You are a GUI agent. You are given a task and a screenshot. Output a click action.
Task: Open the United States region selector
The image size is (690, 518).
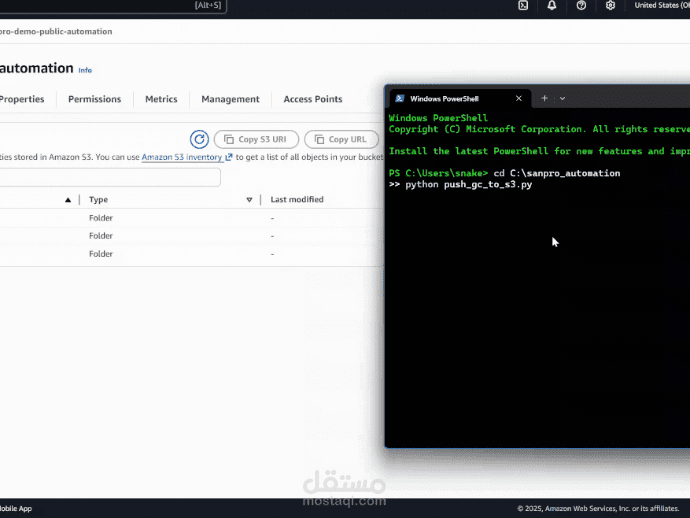pos(662,5)
